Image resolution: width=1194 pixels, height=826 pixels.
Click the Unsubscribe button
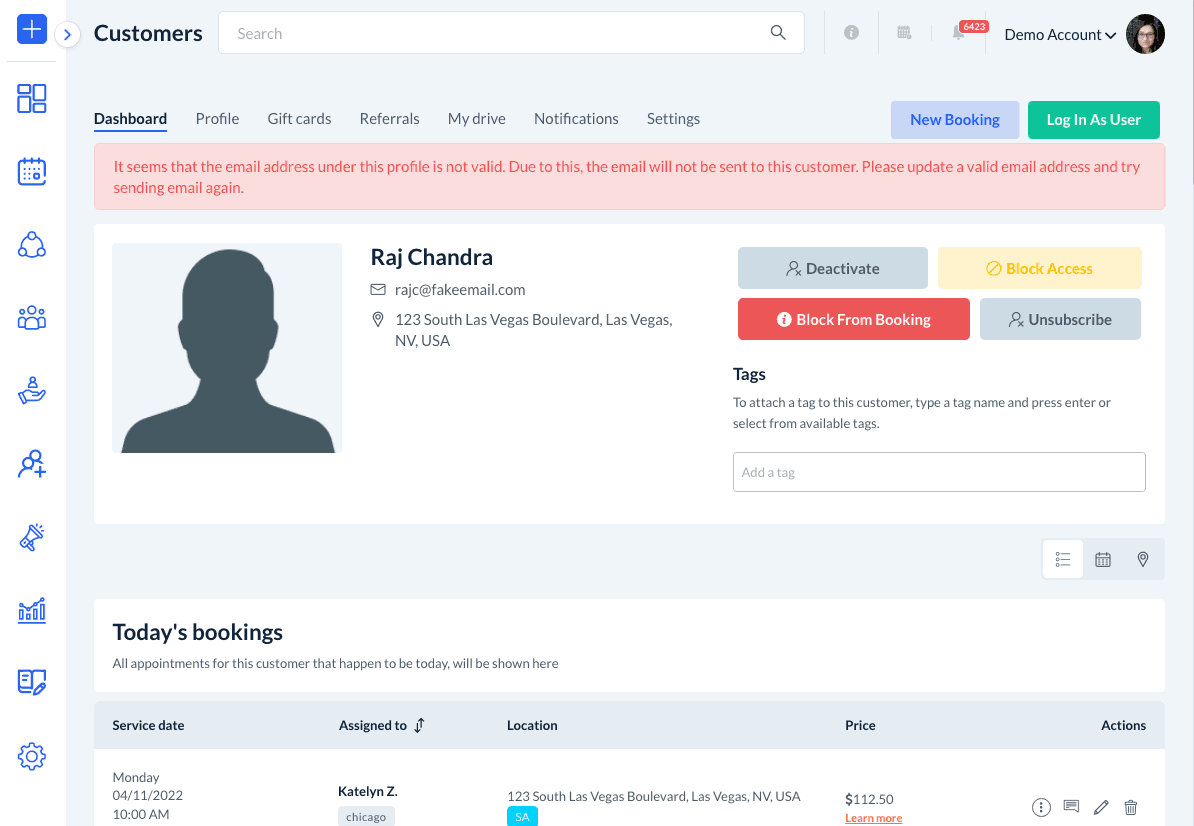click(x=1060, y=319)
